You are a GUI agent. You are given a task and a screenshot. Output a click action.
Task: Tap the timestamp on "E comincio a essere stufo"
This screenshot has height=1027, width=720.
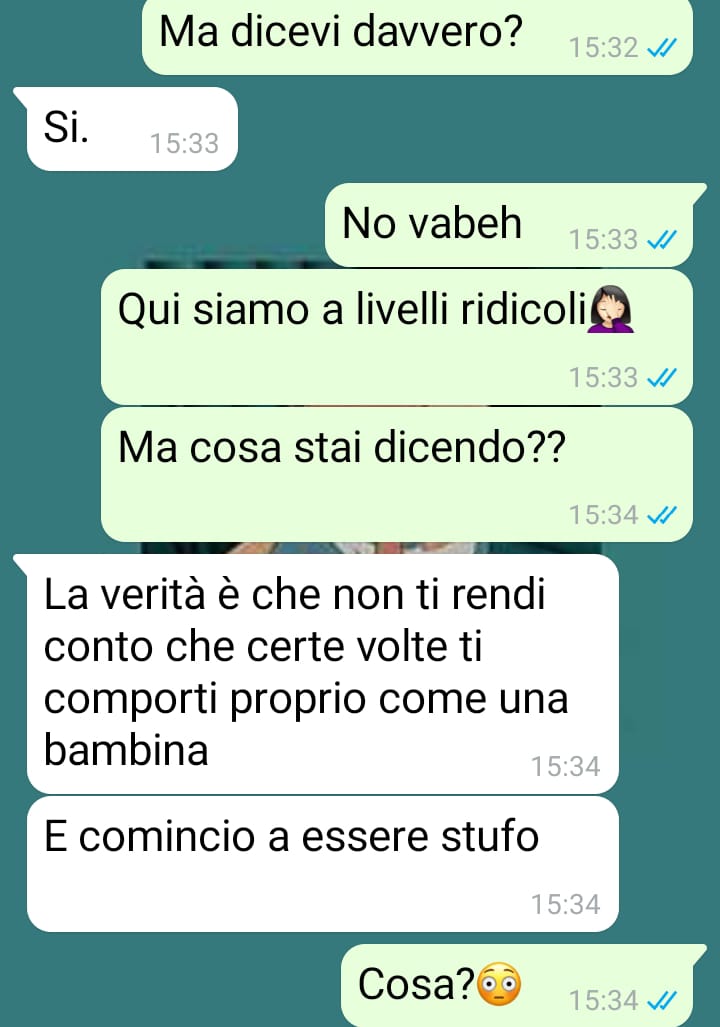point(565,905)
